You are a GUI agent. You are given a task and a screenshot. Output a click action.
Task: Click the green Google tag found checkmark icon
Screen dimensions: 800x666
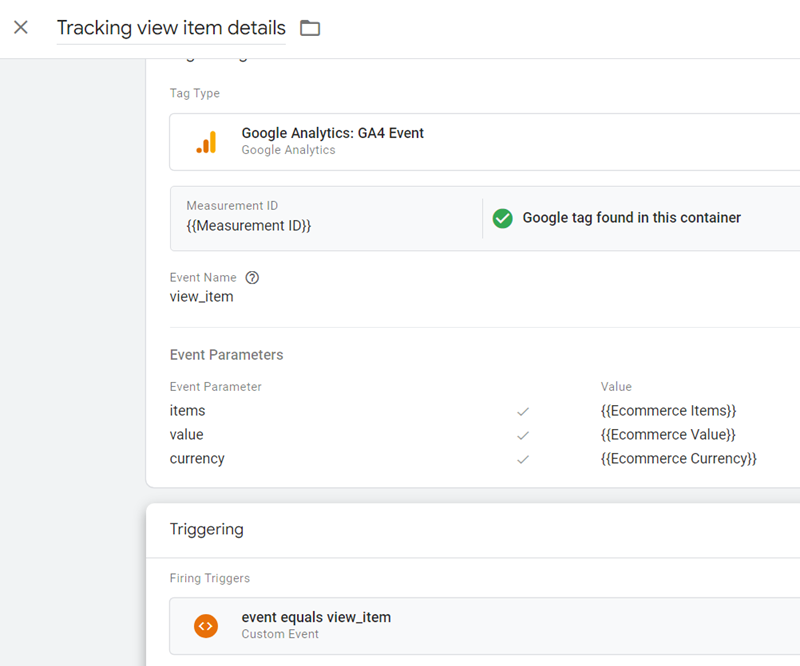503,218
